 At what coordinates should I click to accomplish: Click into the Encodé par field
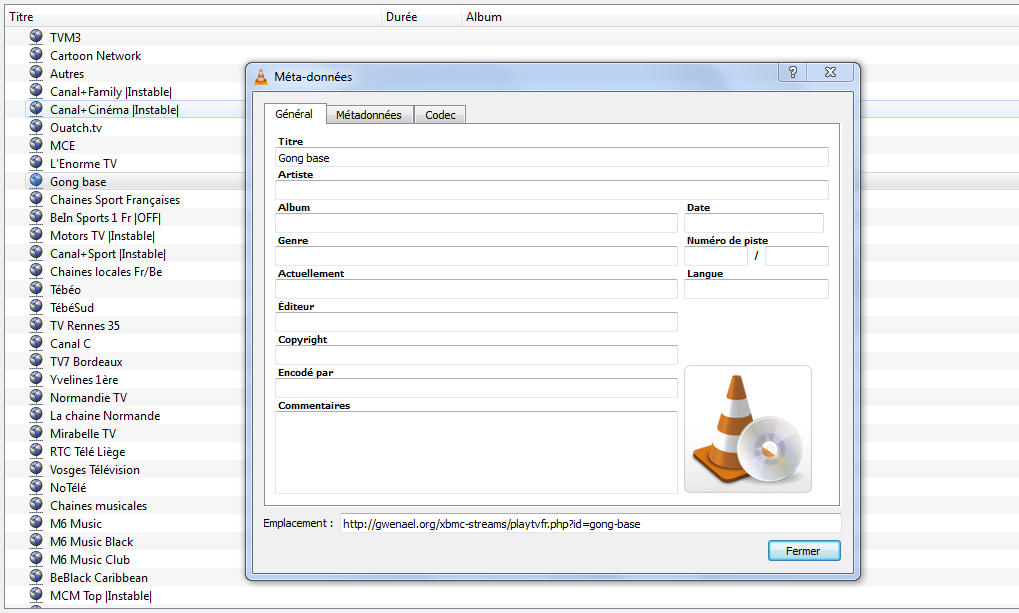pyautogui.click(x=476, y=388)
